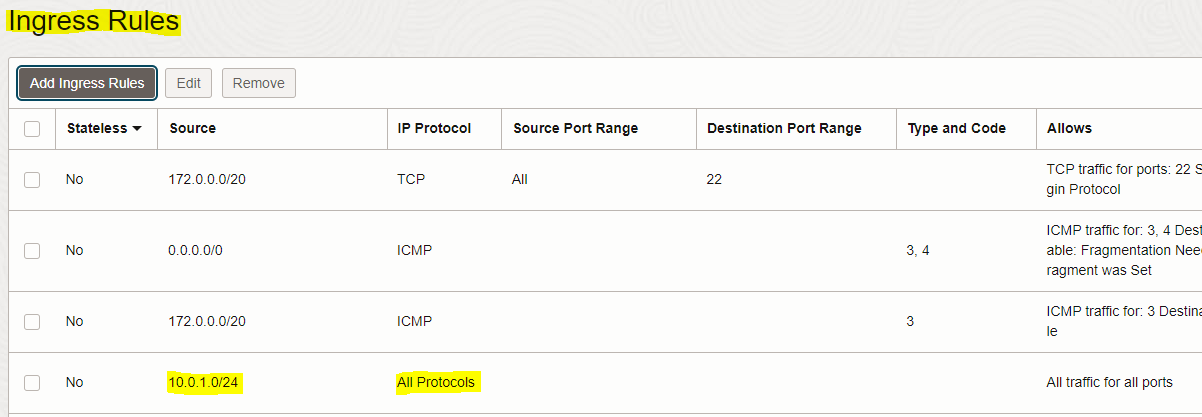
Task: Sort by Stateless column arrow
Action: pyautogui.click(x=137, y=129)
